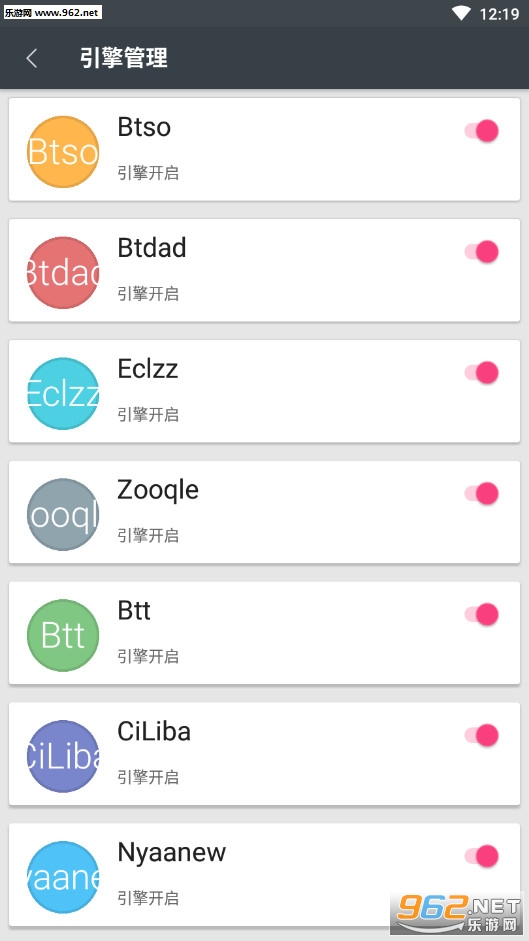Screen dimensions: 529x941
Task: Tap the red Btdad circle icon
Action: pyautogui.click(x=63, y=272)
